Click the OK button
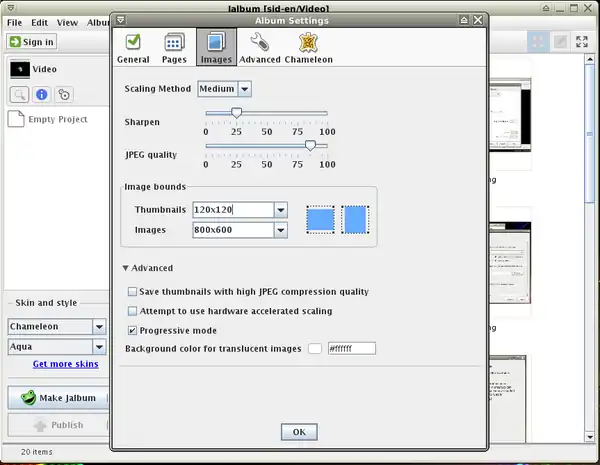 [298, 432]
